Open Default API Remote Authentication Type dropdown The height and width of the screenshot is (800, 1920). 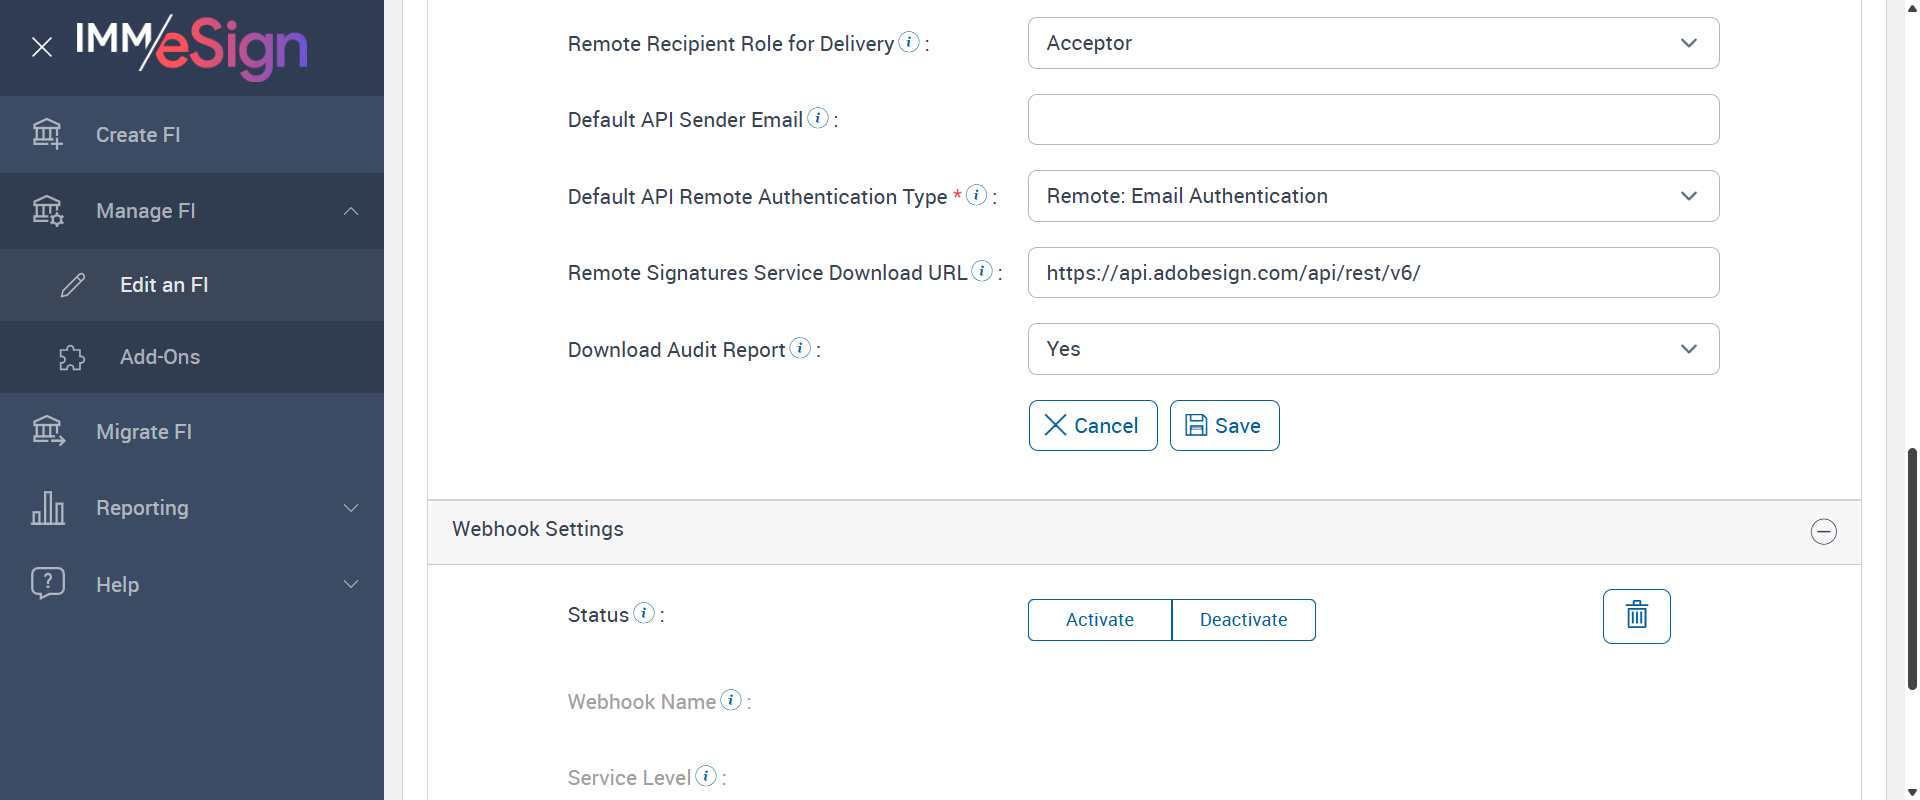point(1373,196)
